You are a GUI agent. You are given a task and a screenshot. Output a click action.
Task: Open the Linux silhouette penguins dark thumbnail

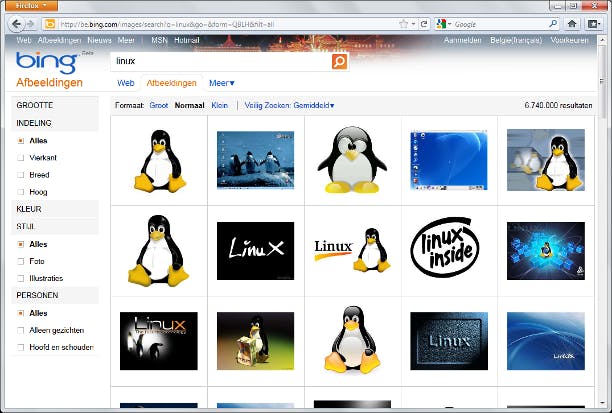tap(158, 341)
